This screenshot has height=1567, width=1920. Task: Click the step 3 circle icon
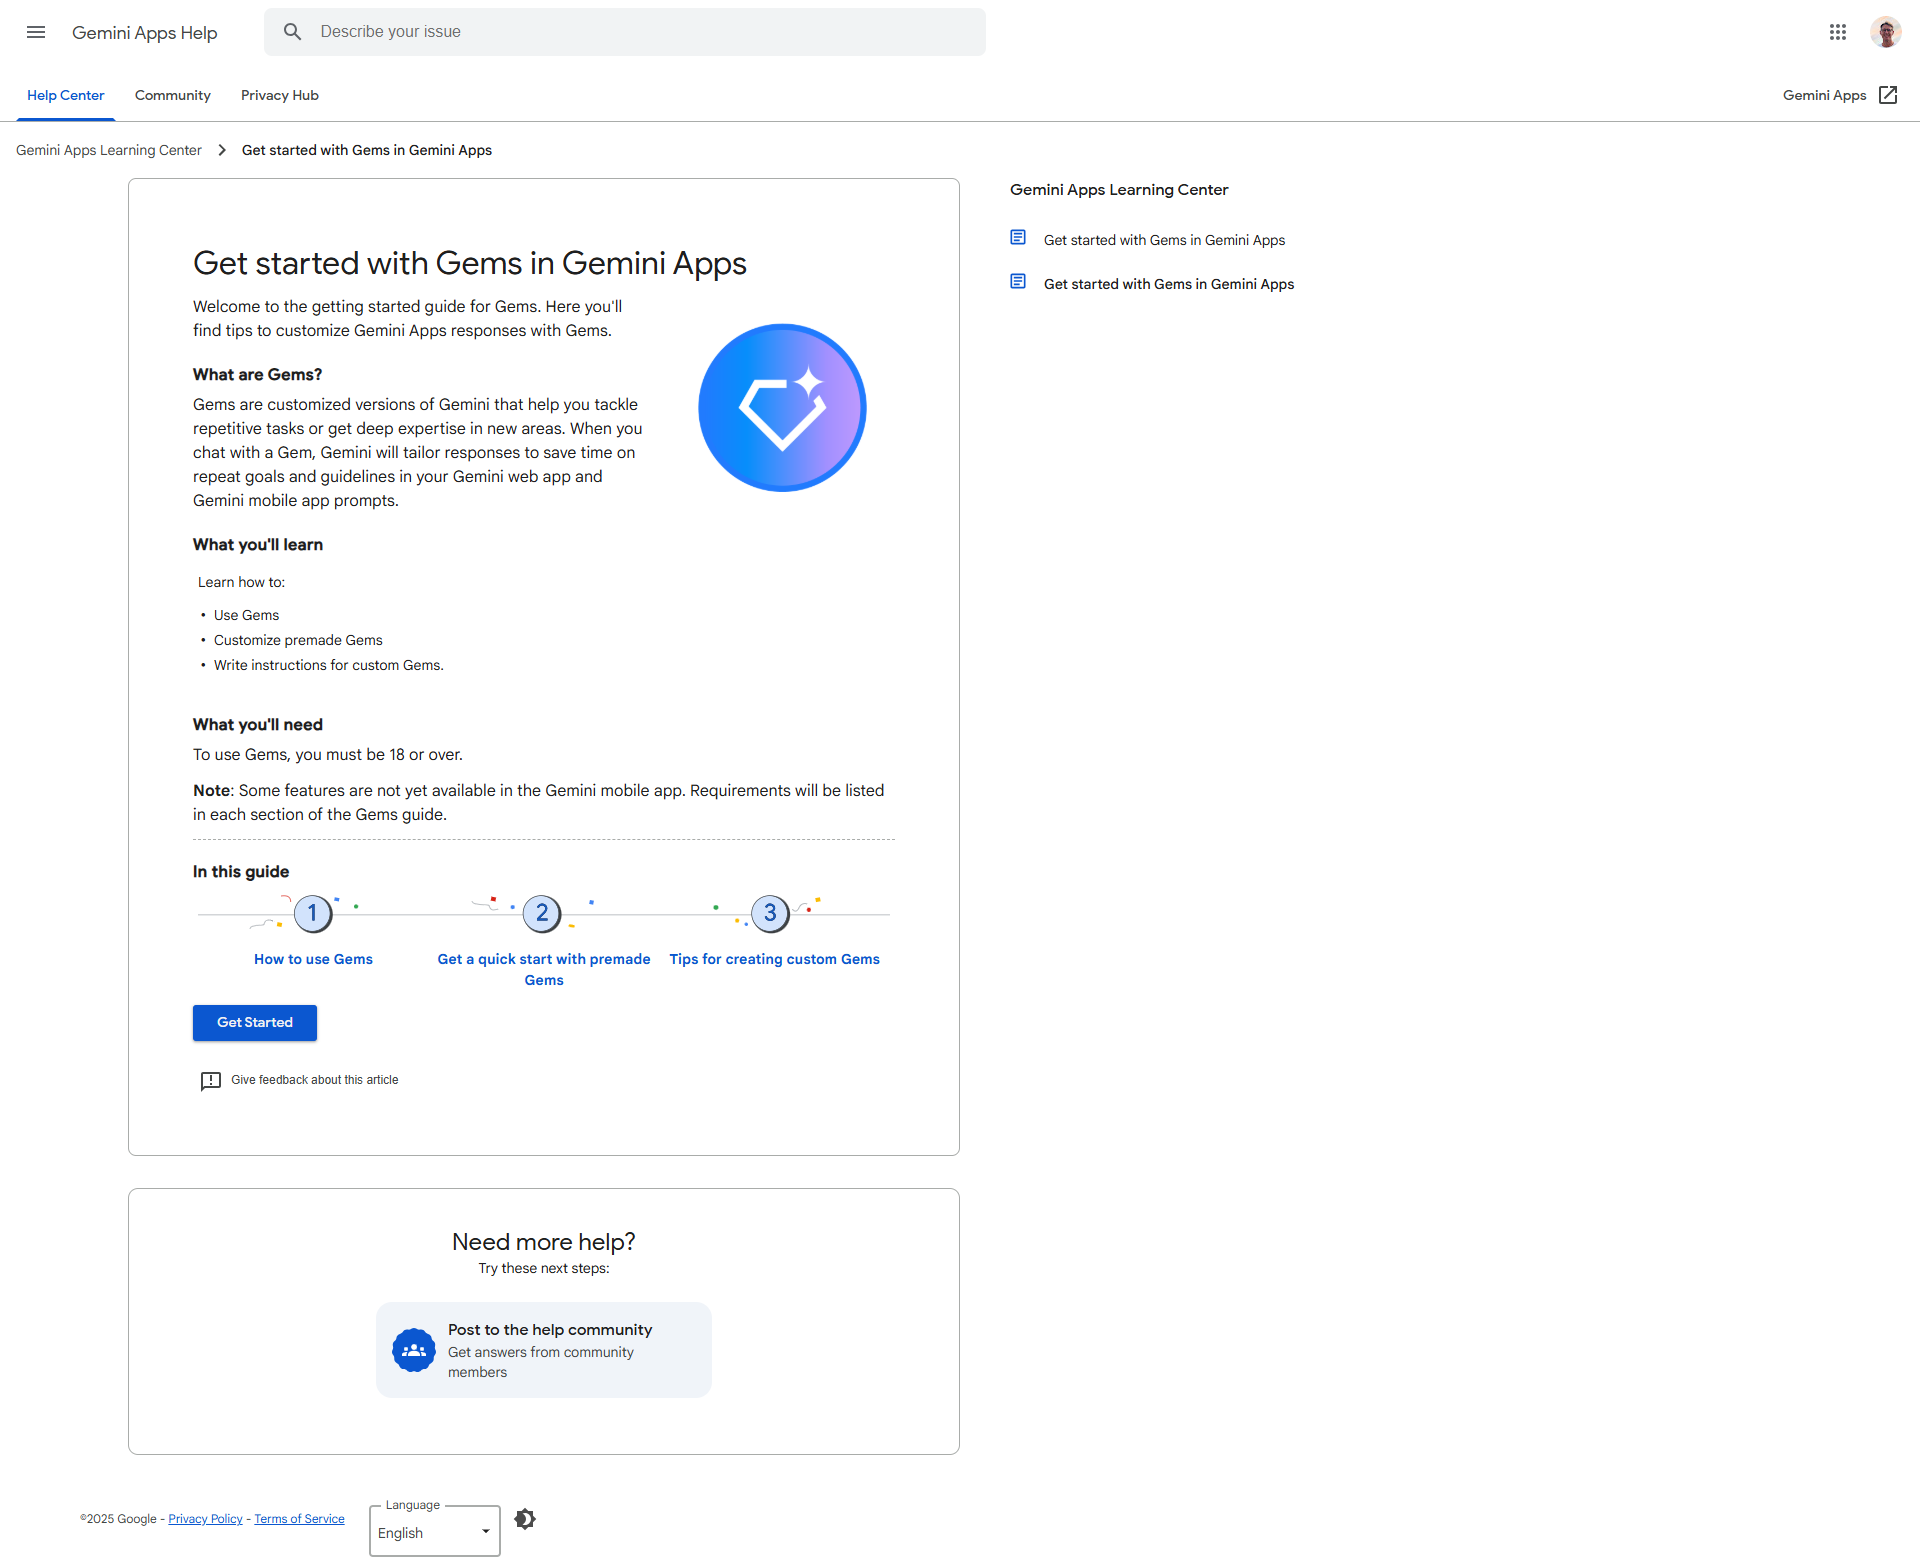(770, 913)
